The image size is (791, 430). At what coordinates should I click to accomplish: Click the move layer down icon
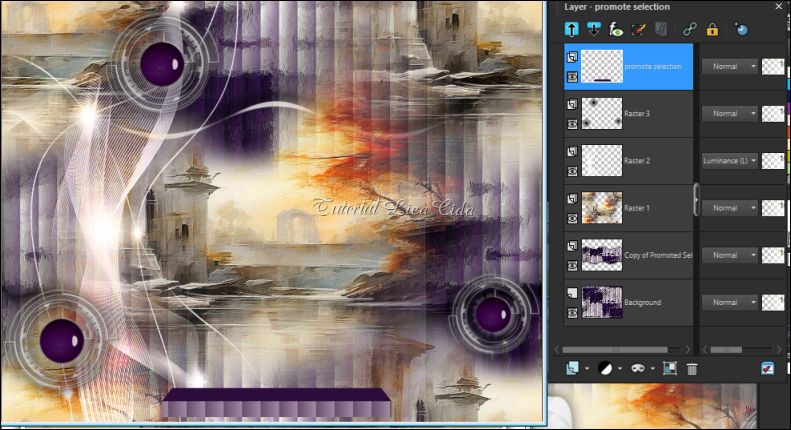(594, 29)
